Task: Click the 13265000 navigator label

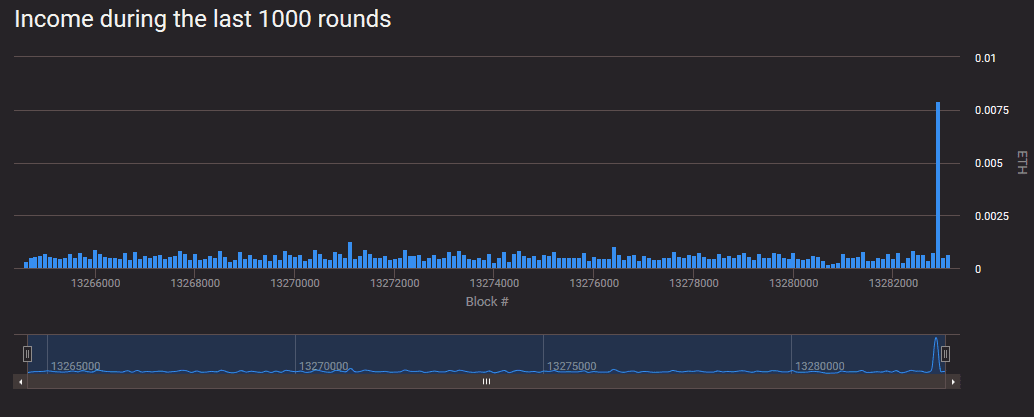Action: [x=76, y=366]
